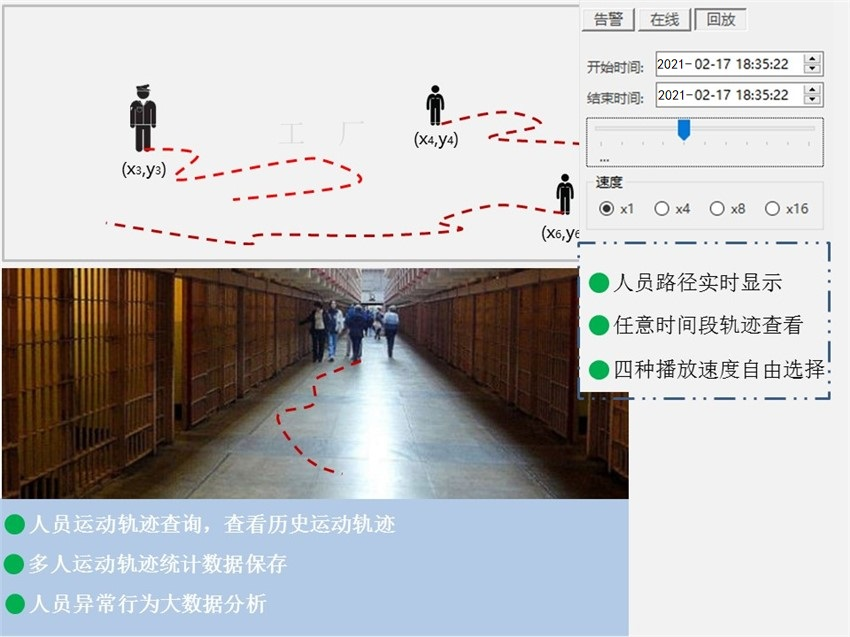Click the blue playback slider thumb

click(x=684, y=130)
